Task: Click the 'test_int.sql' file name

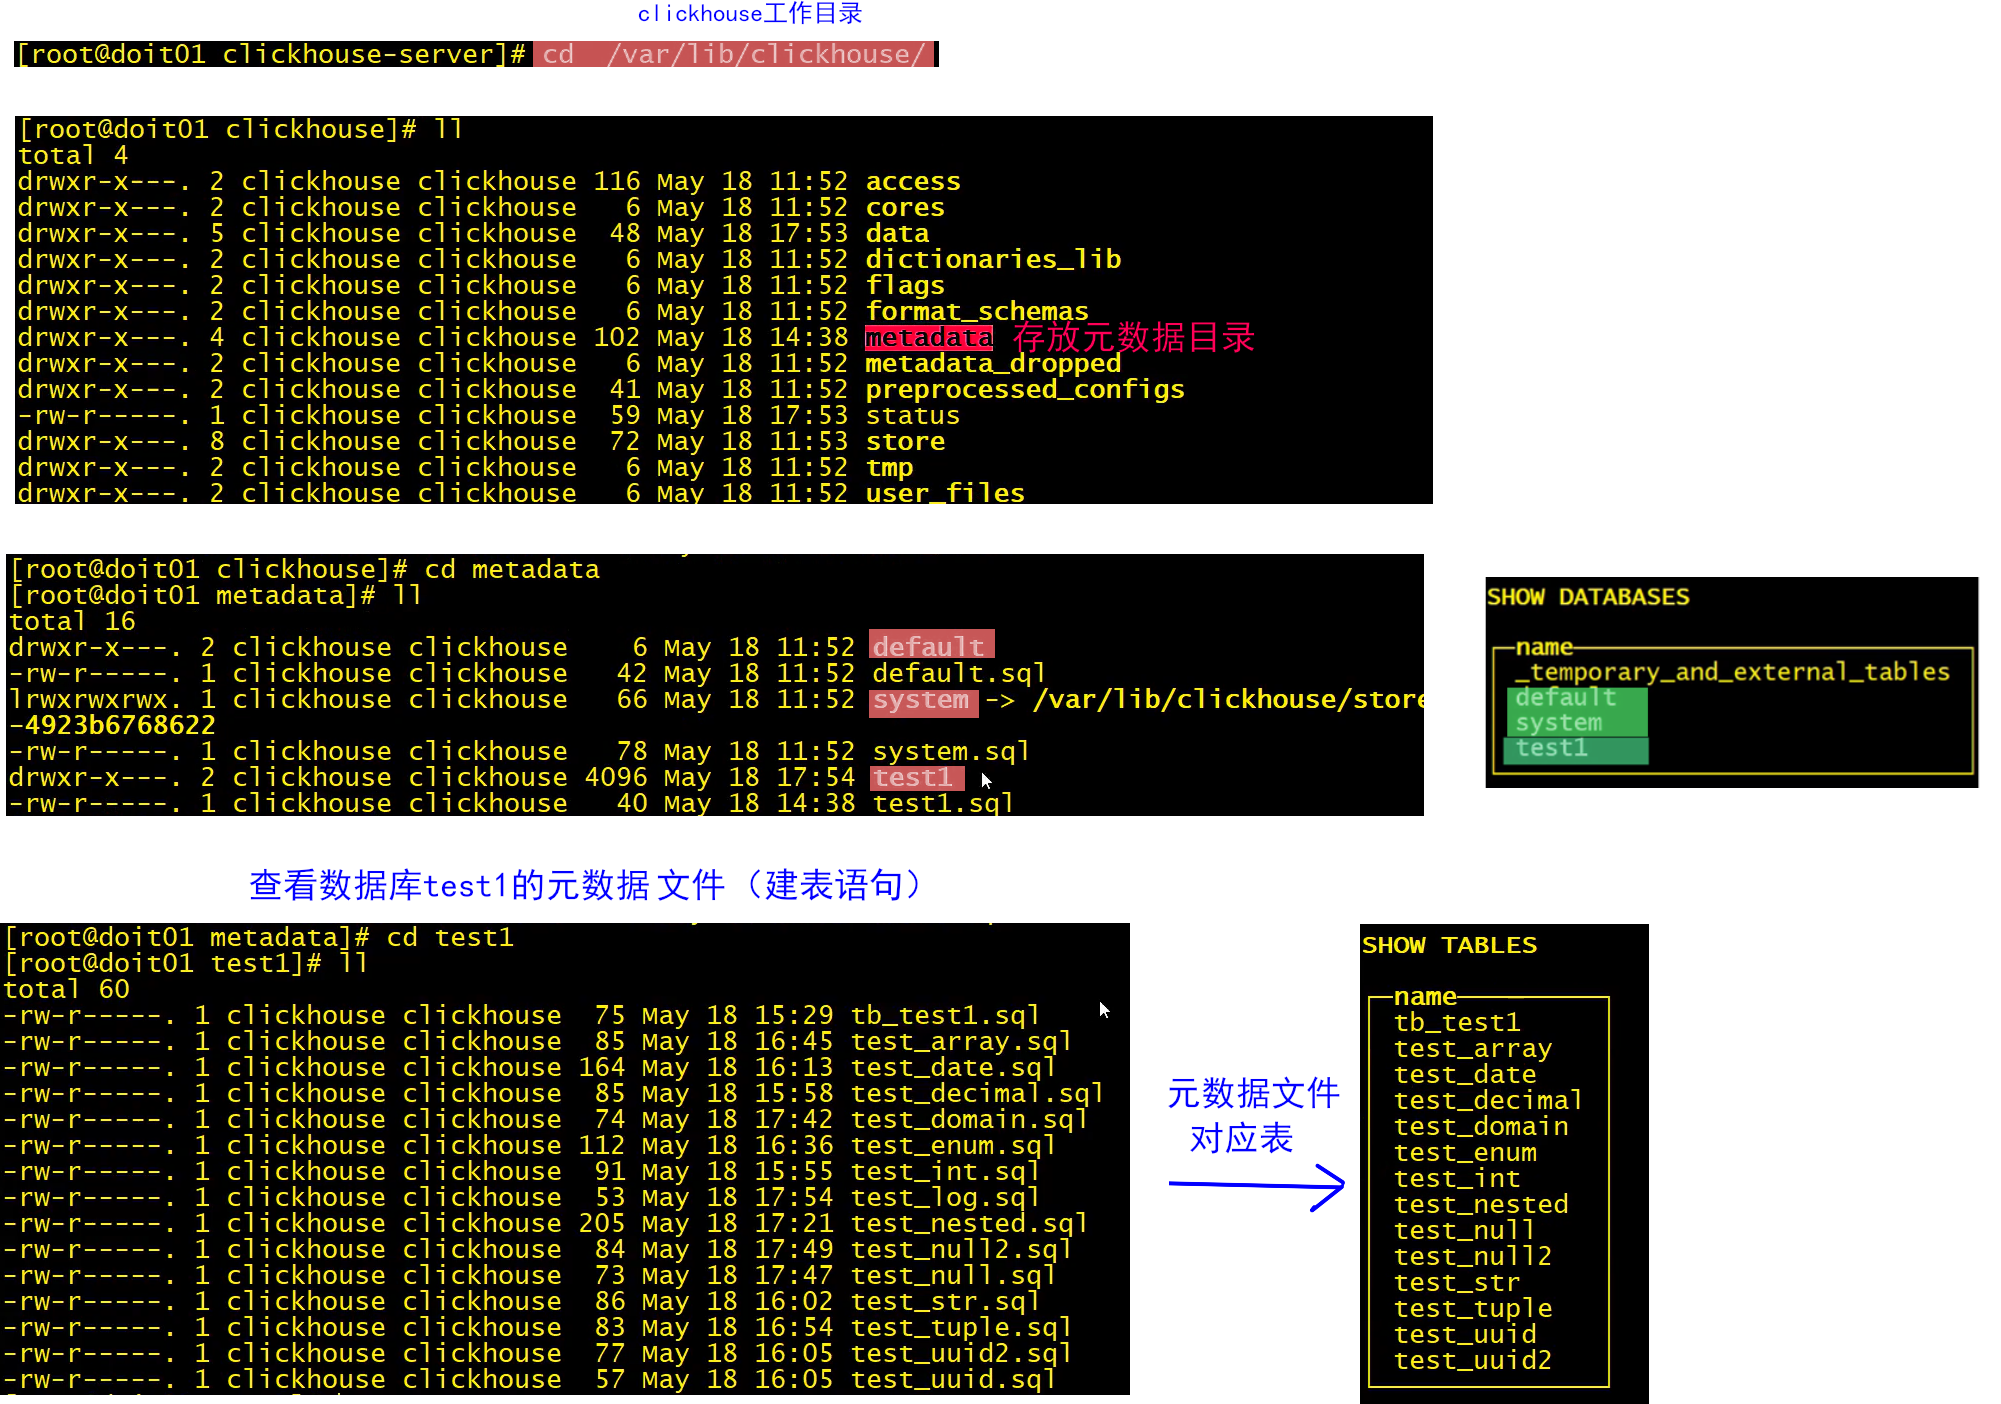Action: [945, 1171]
